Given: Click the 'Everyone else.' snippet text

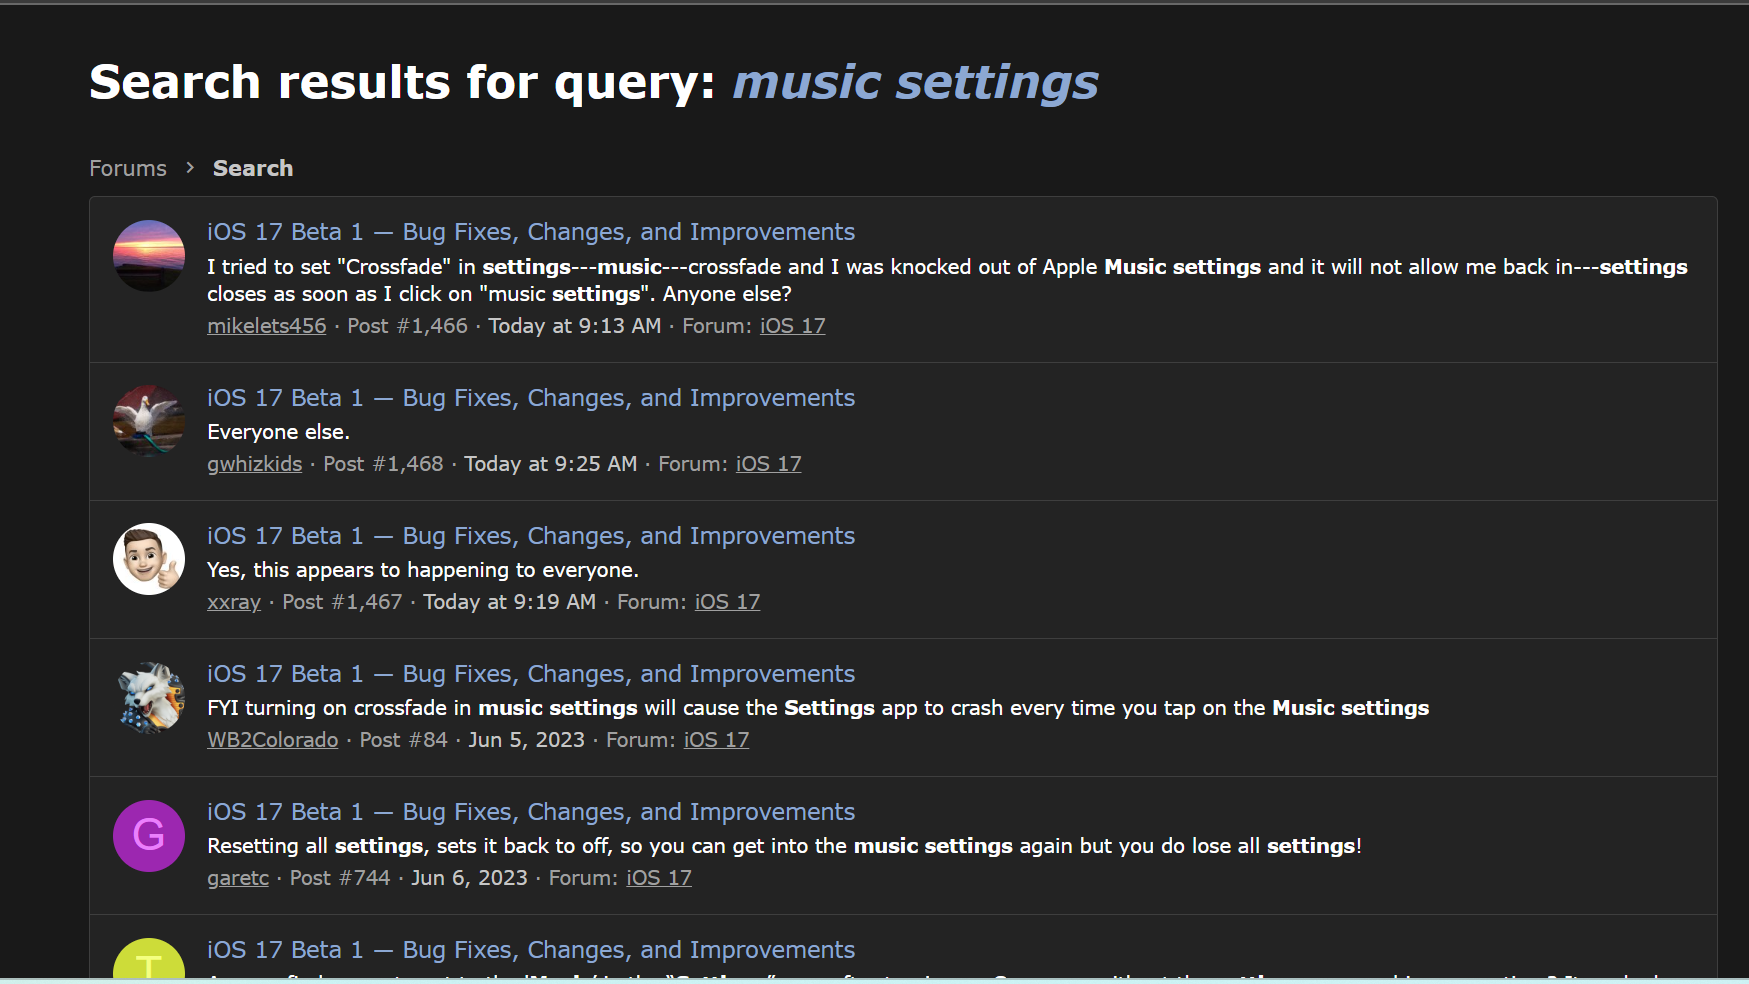Looking at the screenshot, I should (278, 432).
